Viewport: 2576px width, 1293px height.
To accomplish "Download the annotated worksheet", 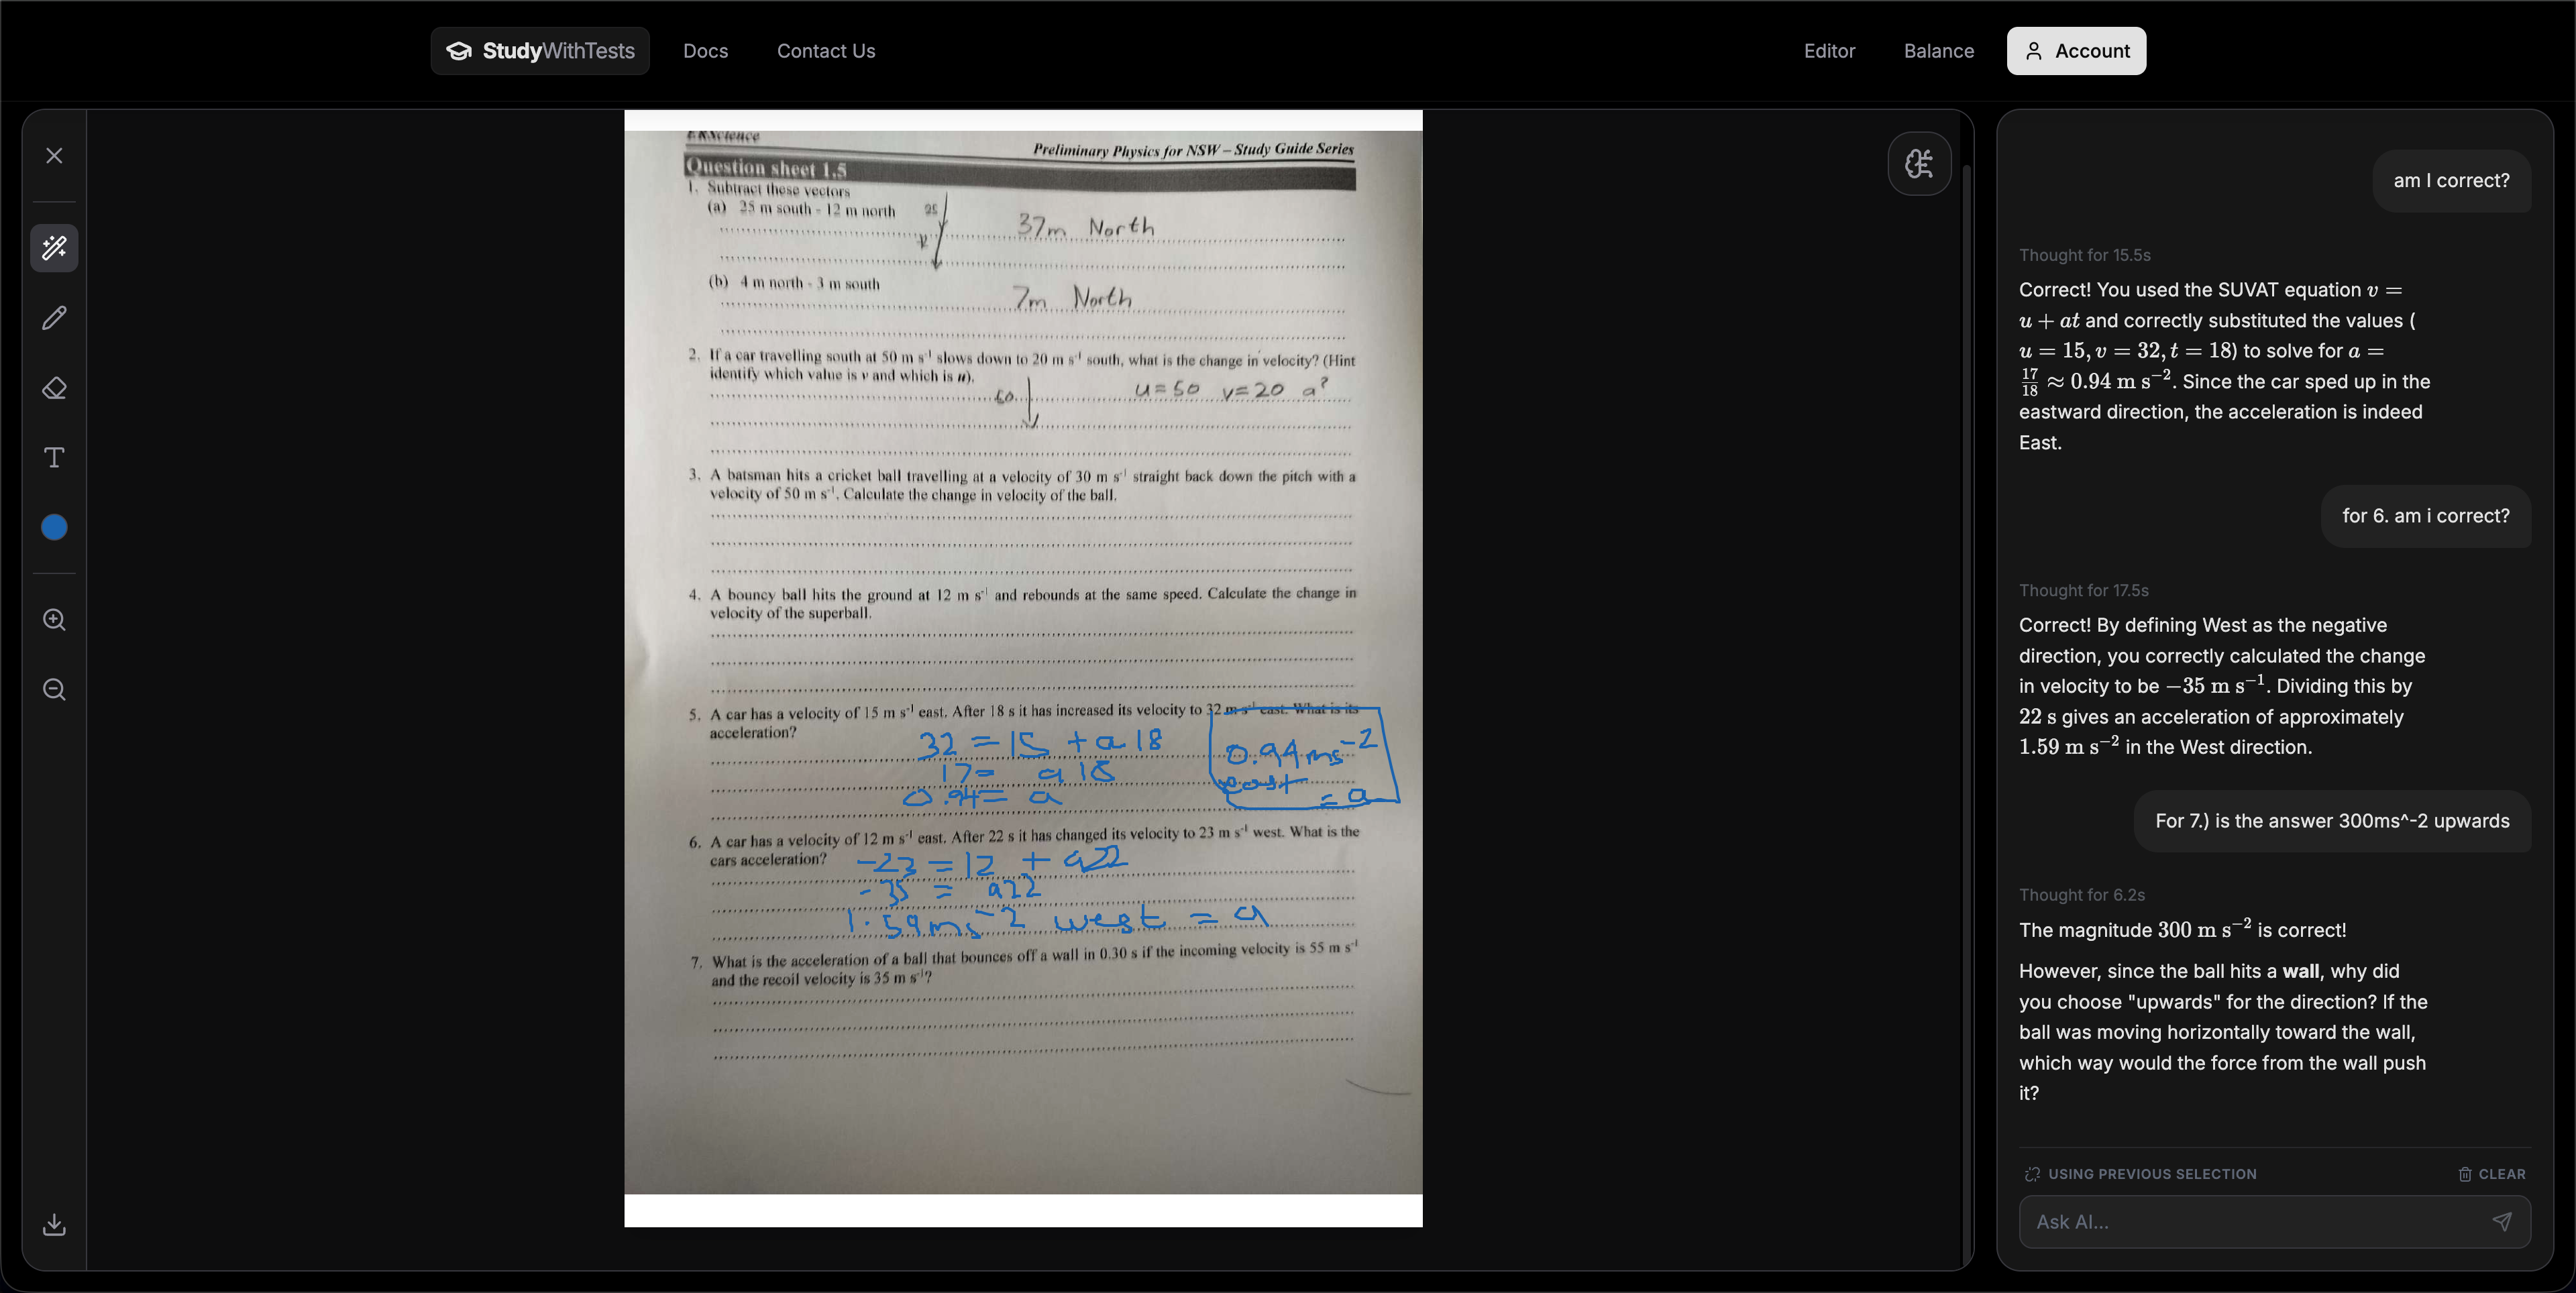I will click(x=54, y=1225).
